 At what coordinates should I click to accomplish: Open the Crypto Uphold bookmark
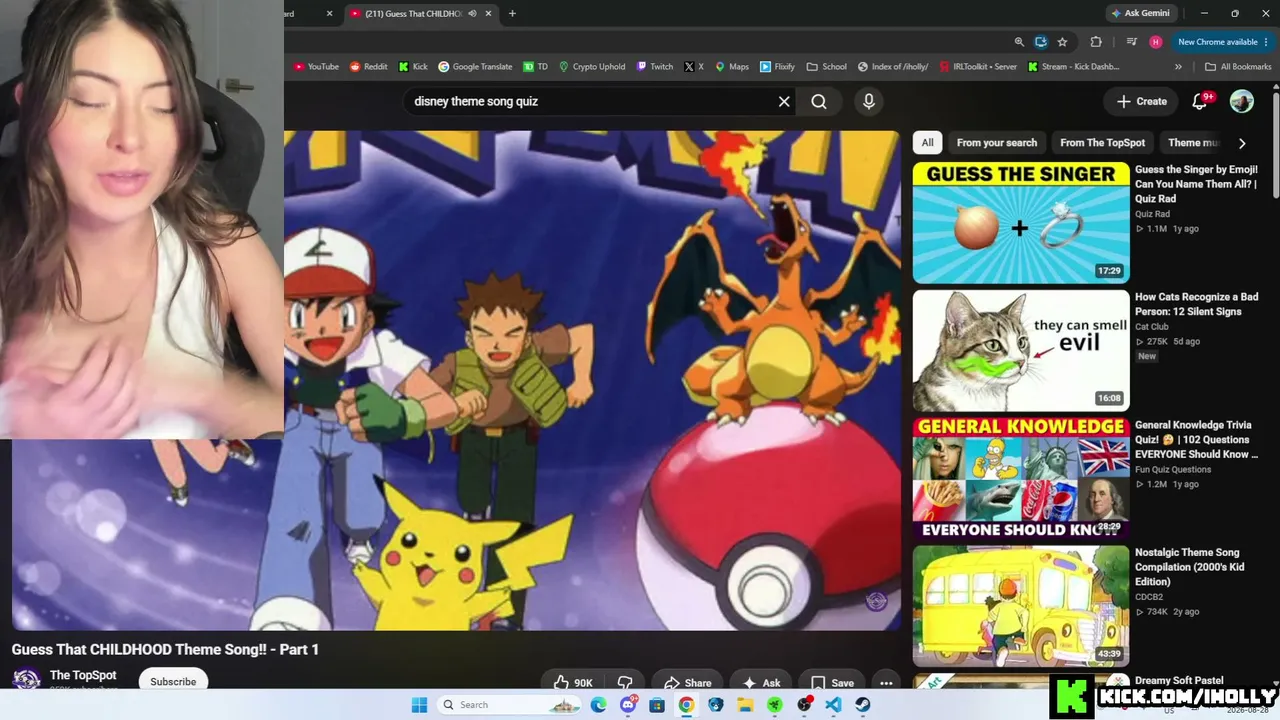pyautogui.click(x=592, y=67)
